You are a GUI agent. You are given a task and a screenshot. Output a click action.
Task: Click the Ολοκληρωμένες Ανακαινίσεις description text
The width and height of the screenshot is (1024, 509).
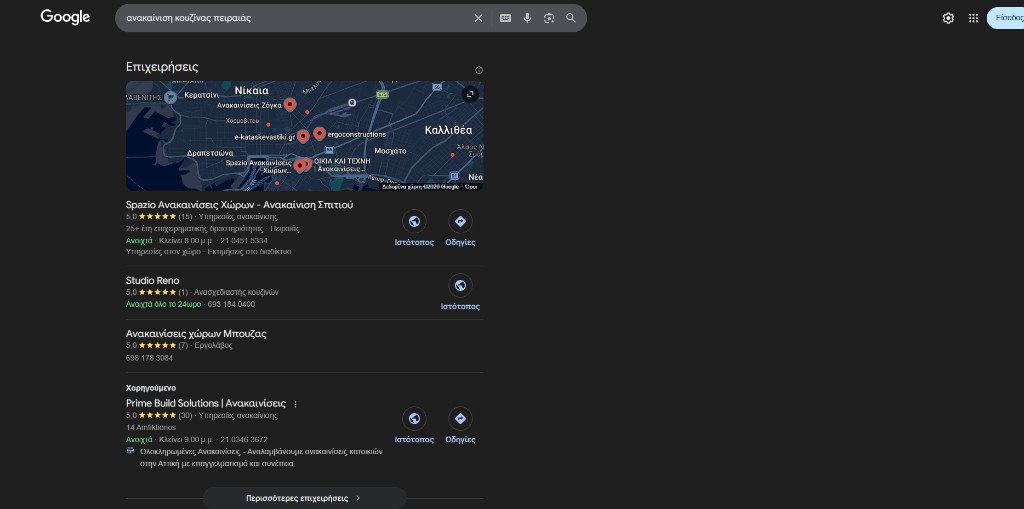point(261,457)
